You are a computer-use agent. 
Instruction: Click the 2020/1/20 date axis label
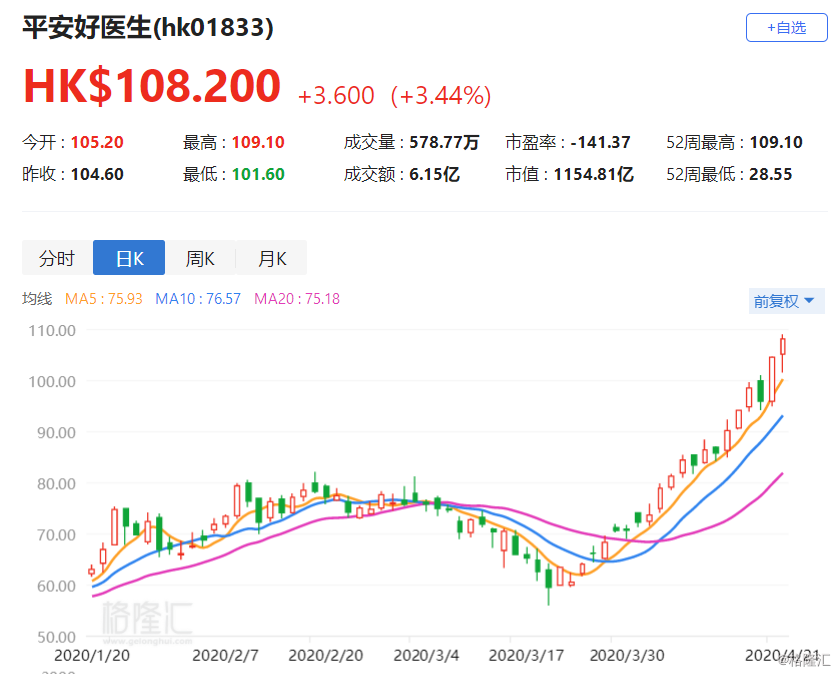[x=92, y=655]
